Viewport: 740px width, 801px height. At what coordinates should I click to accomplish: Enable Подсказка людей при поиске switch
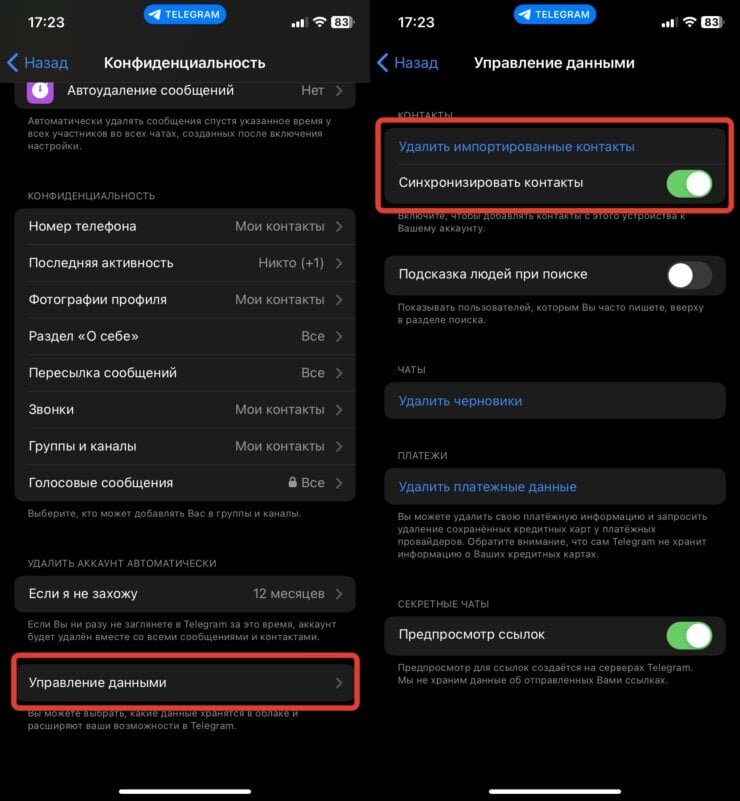pos(689,275)
